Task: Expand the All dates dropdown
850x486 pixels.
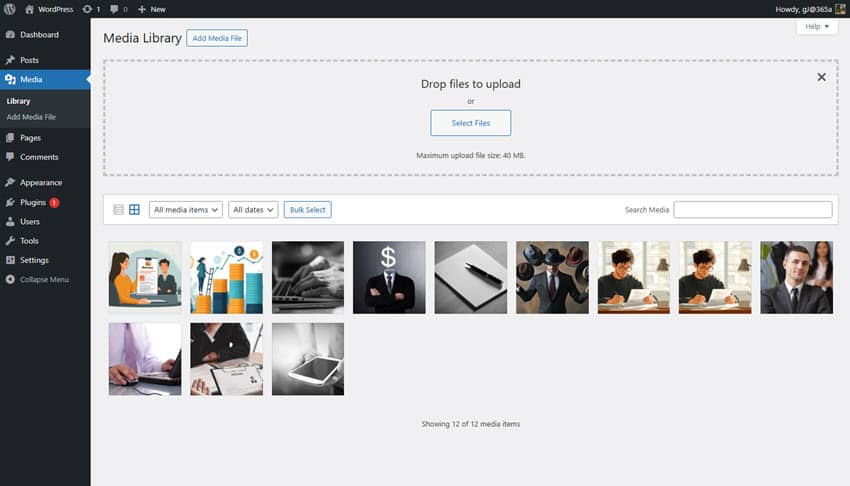Action: (x=253, y=210)
